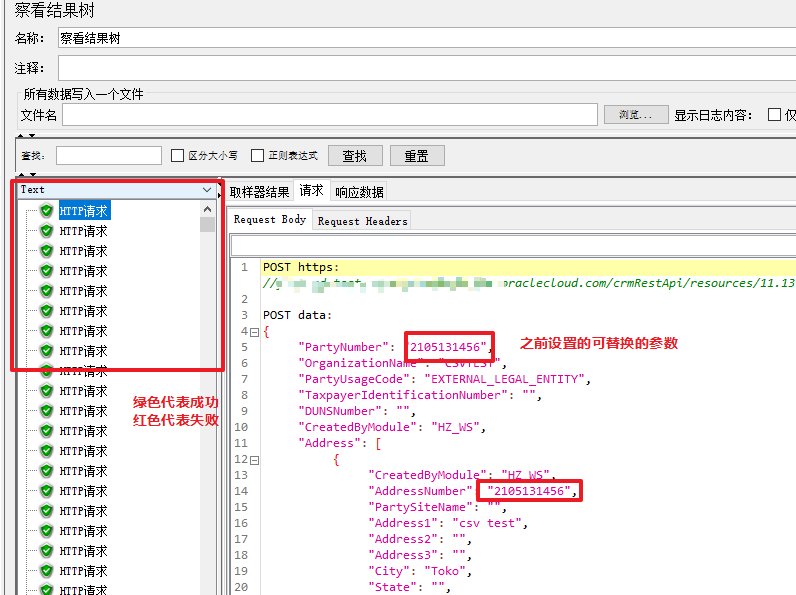Click the 察看结果树 panel title

54,10
